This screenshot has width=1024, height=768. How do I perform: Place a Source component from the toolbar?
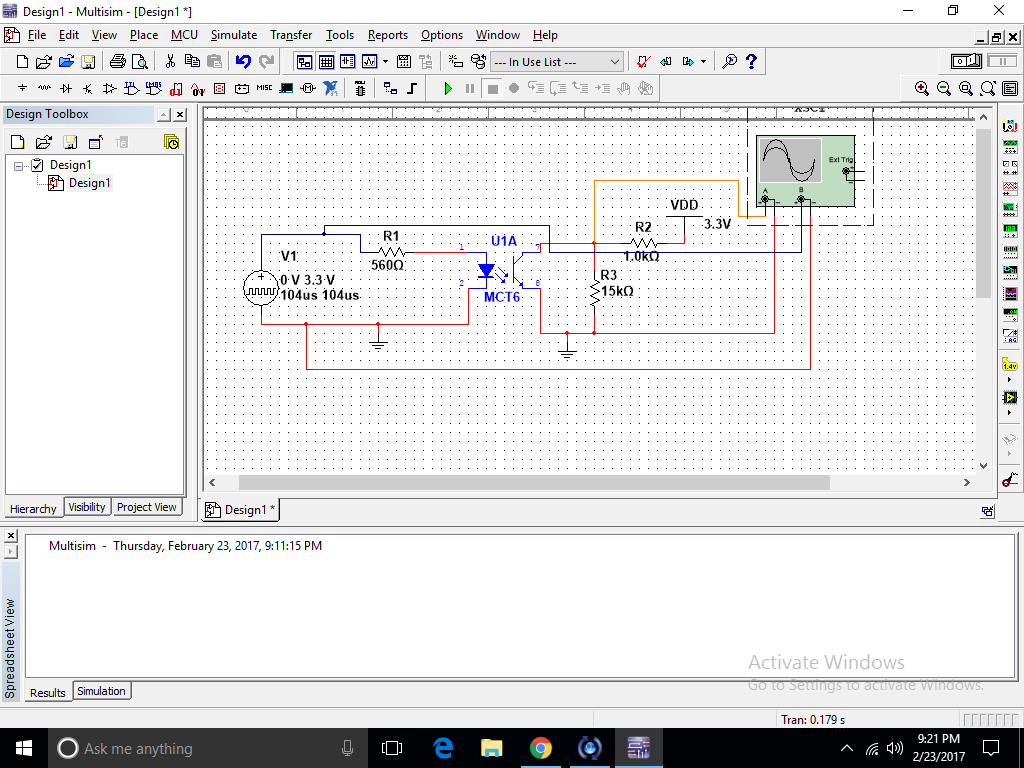coord(22,88)
